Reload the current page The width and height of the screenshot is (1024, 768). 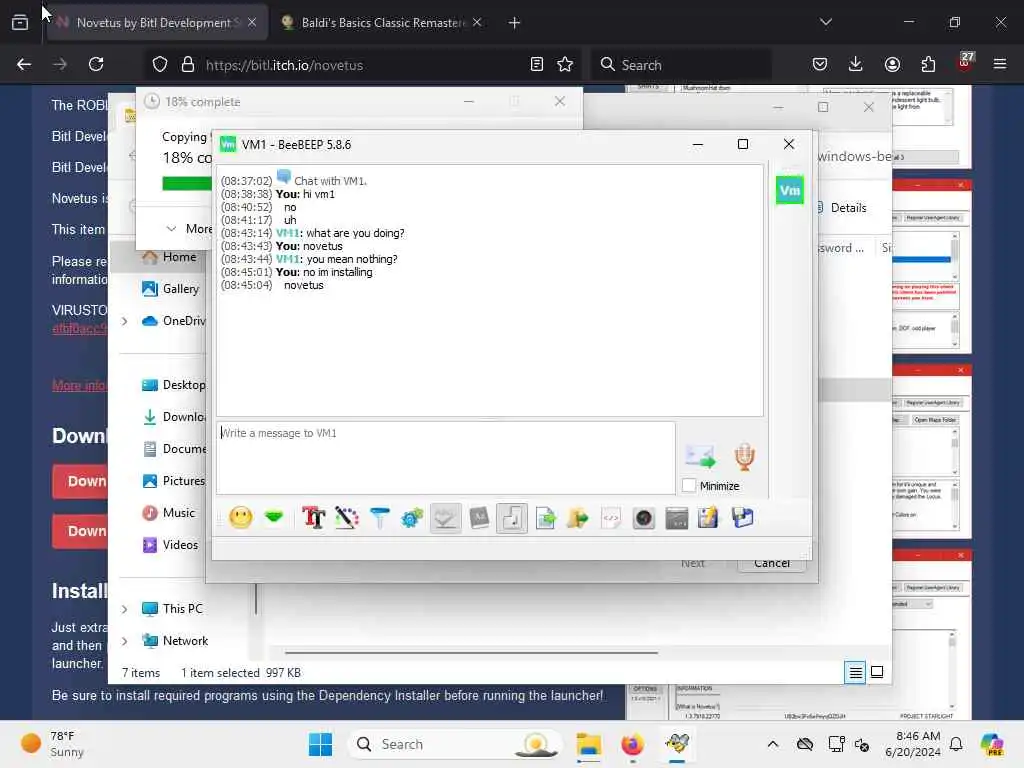point(96,64)
